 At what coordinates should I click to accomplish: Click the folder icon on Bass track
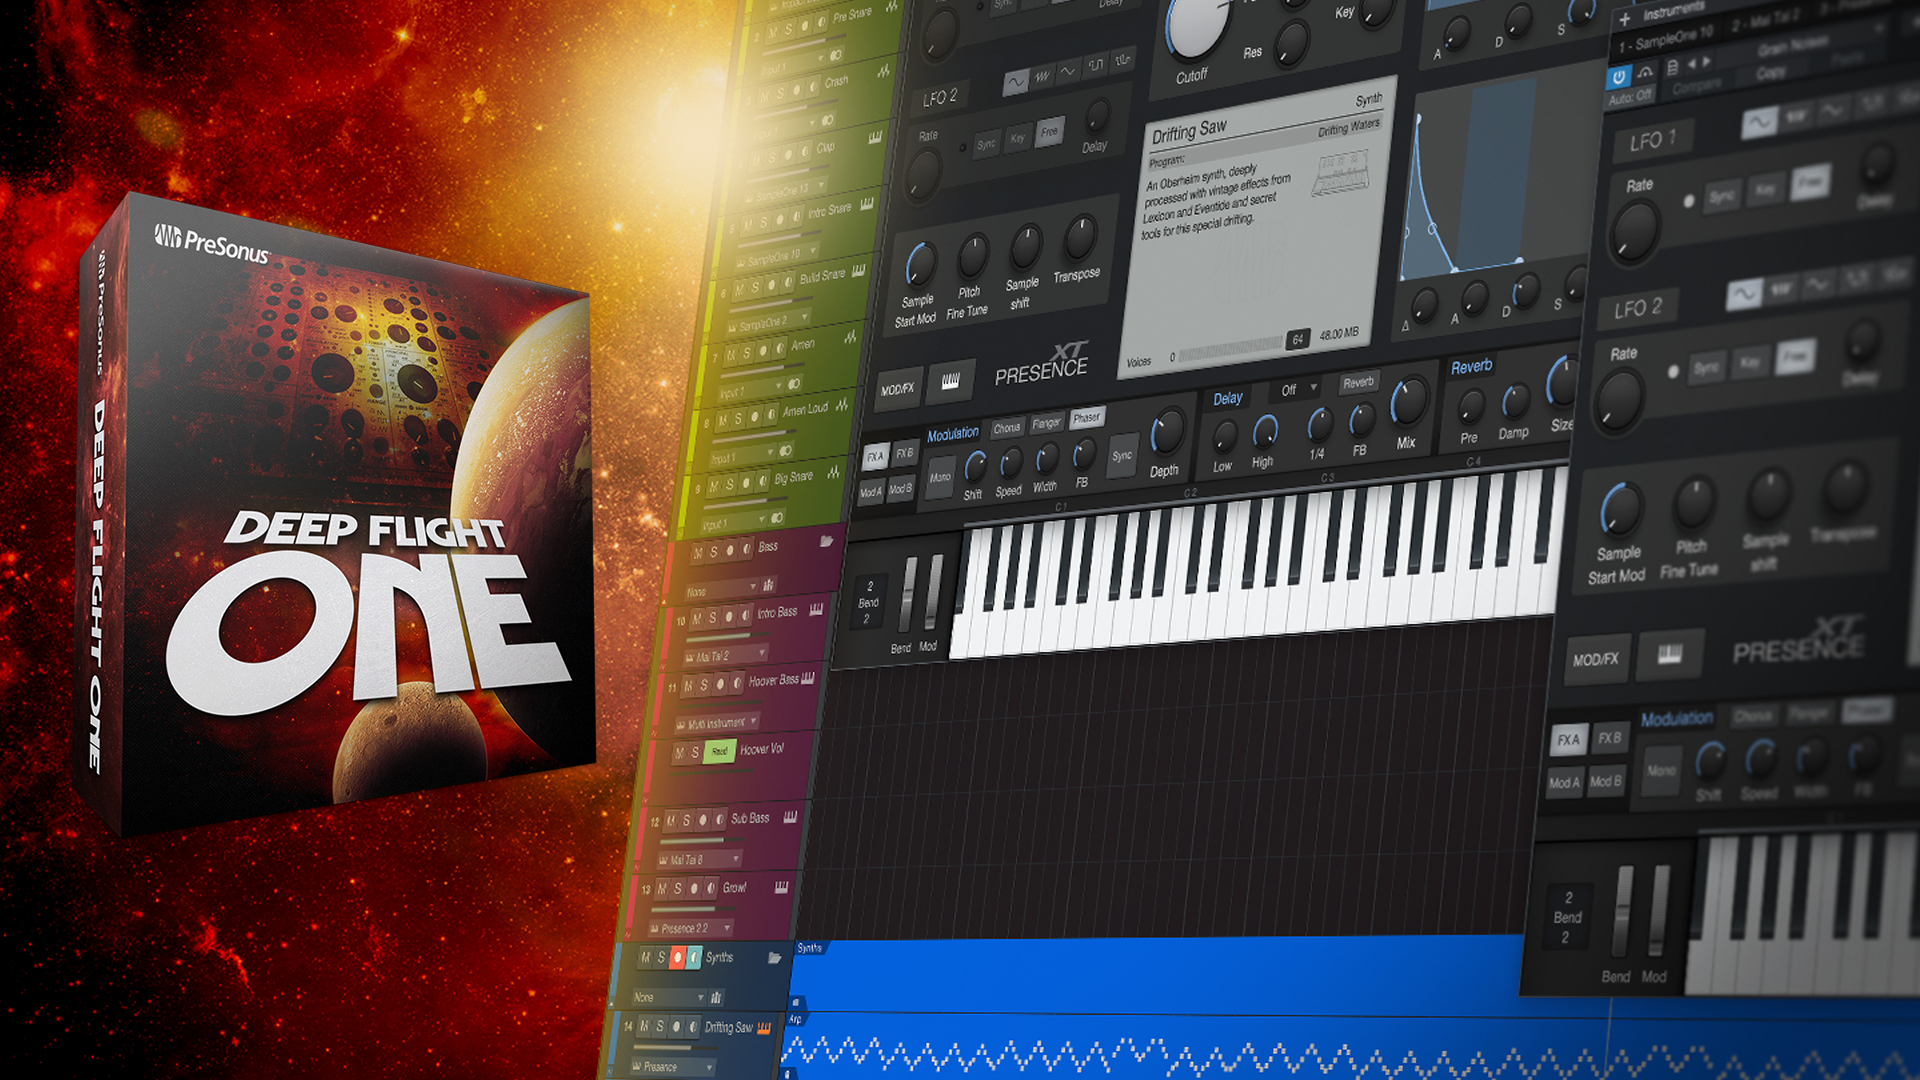click(826, 541)
